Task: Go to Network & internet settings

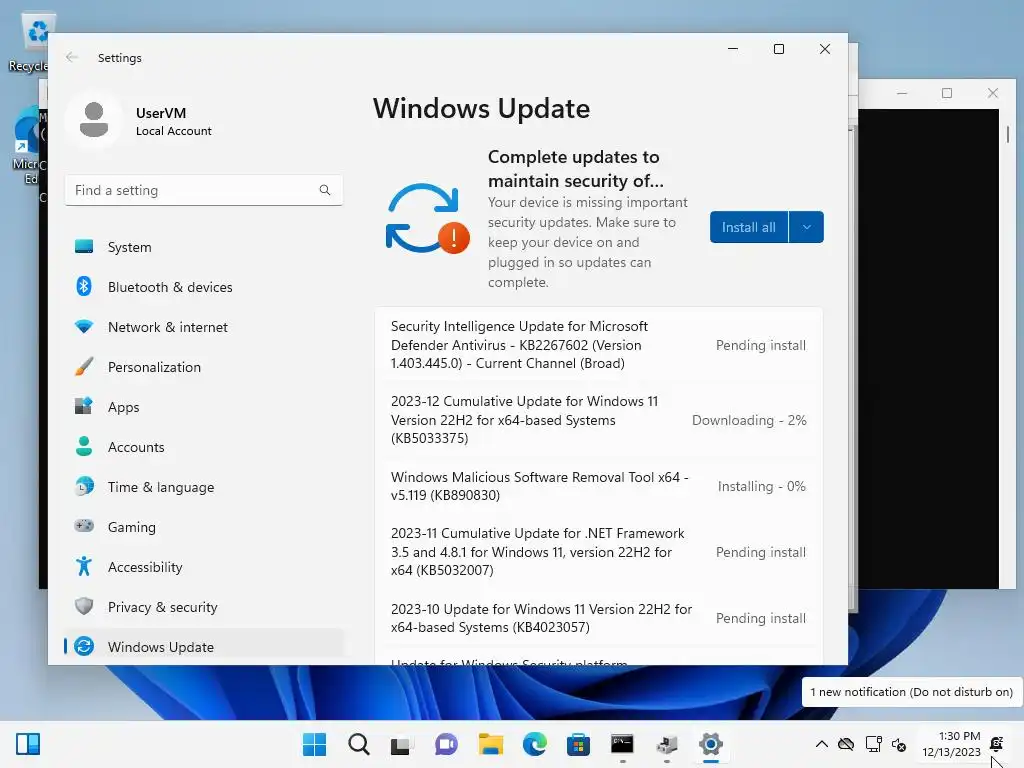Action: point(204,327)
